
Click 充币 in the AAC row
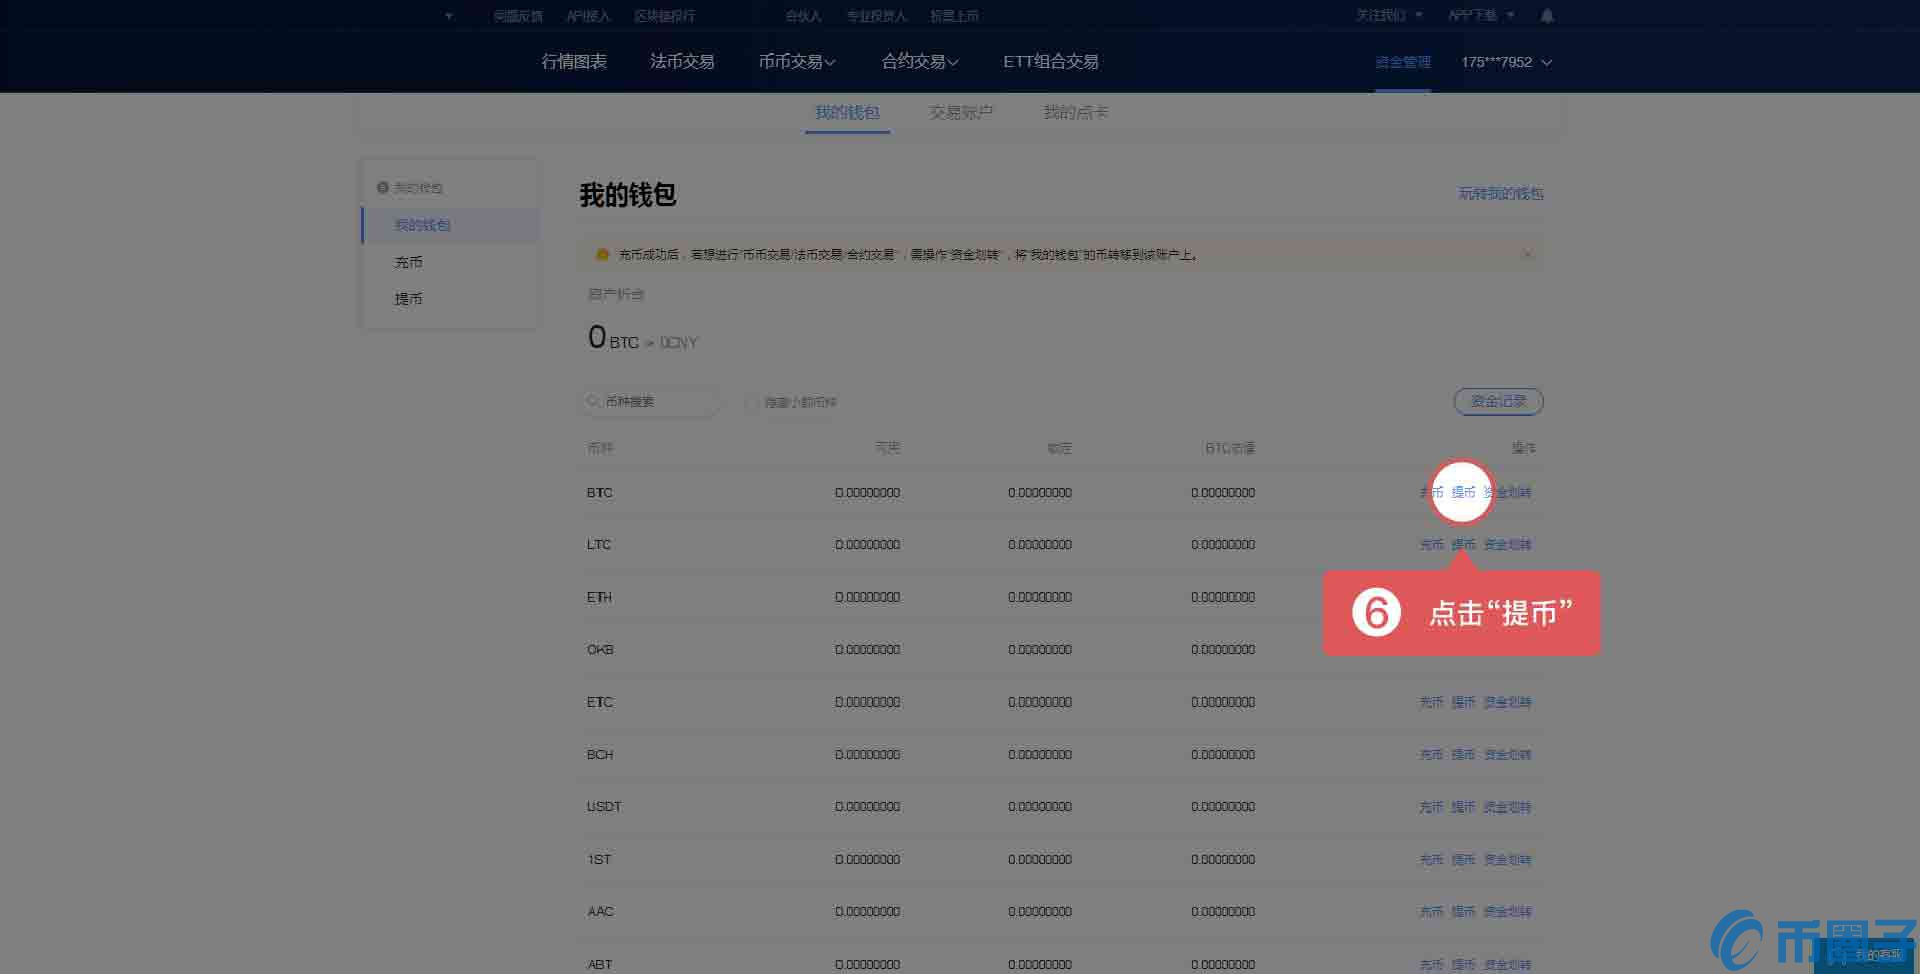pyautogui.click(x=1431, y=912)
